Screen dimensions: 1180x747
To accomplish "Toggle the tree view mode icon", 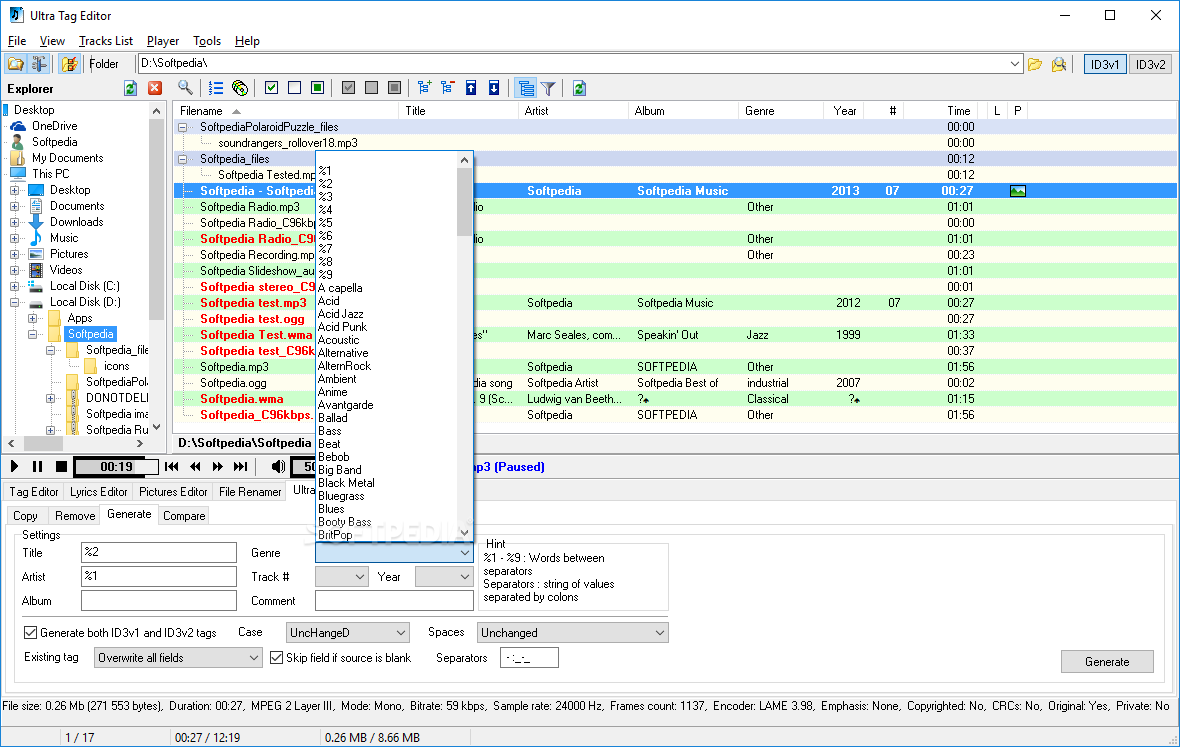I will 526,88.
